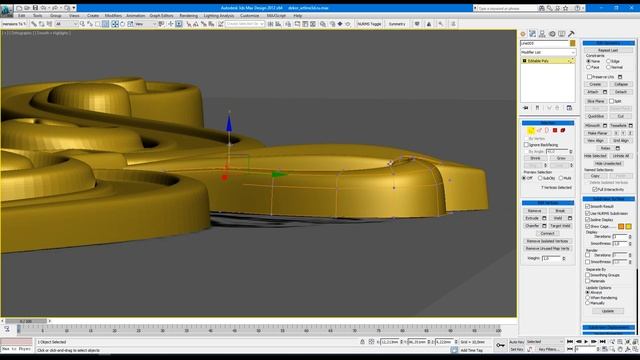This screenshot has height=360, width=640.
Task: Select the Edge constraint radio button
Action: pyautogui.click(x=608, y=61)
